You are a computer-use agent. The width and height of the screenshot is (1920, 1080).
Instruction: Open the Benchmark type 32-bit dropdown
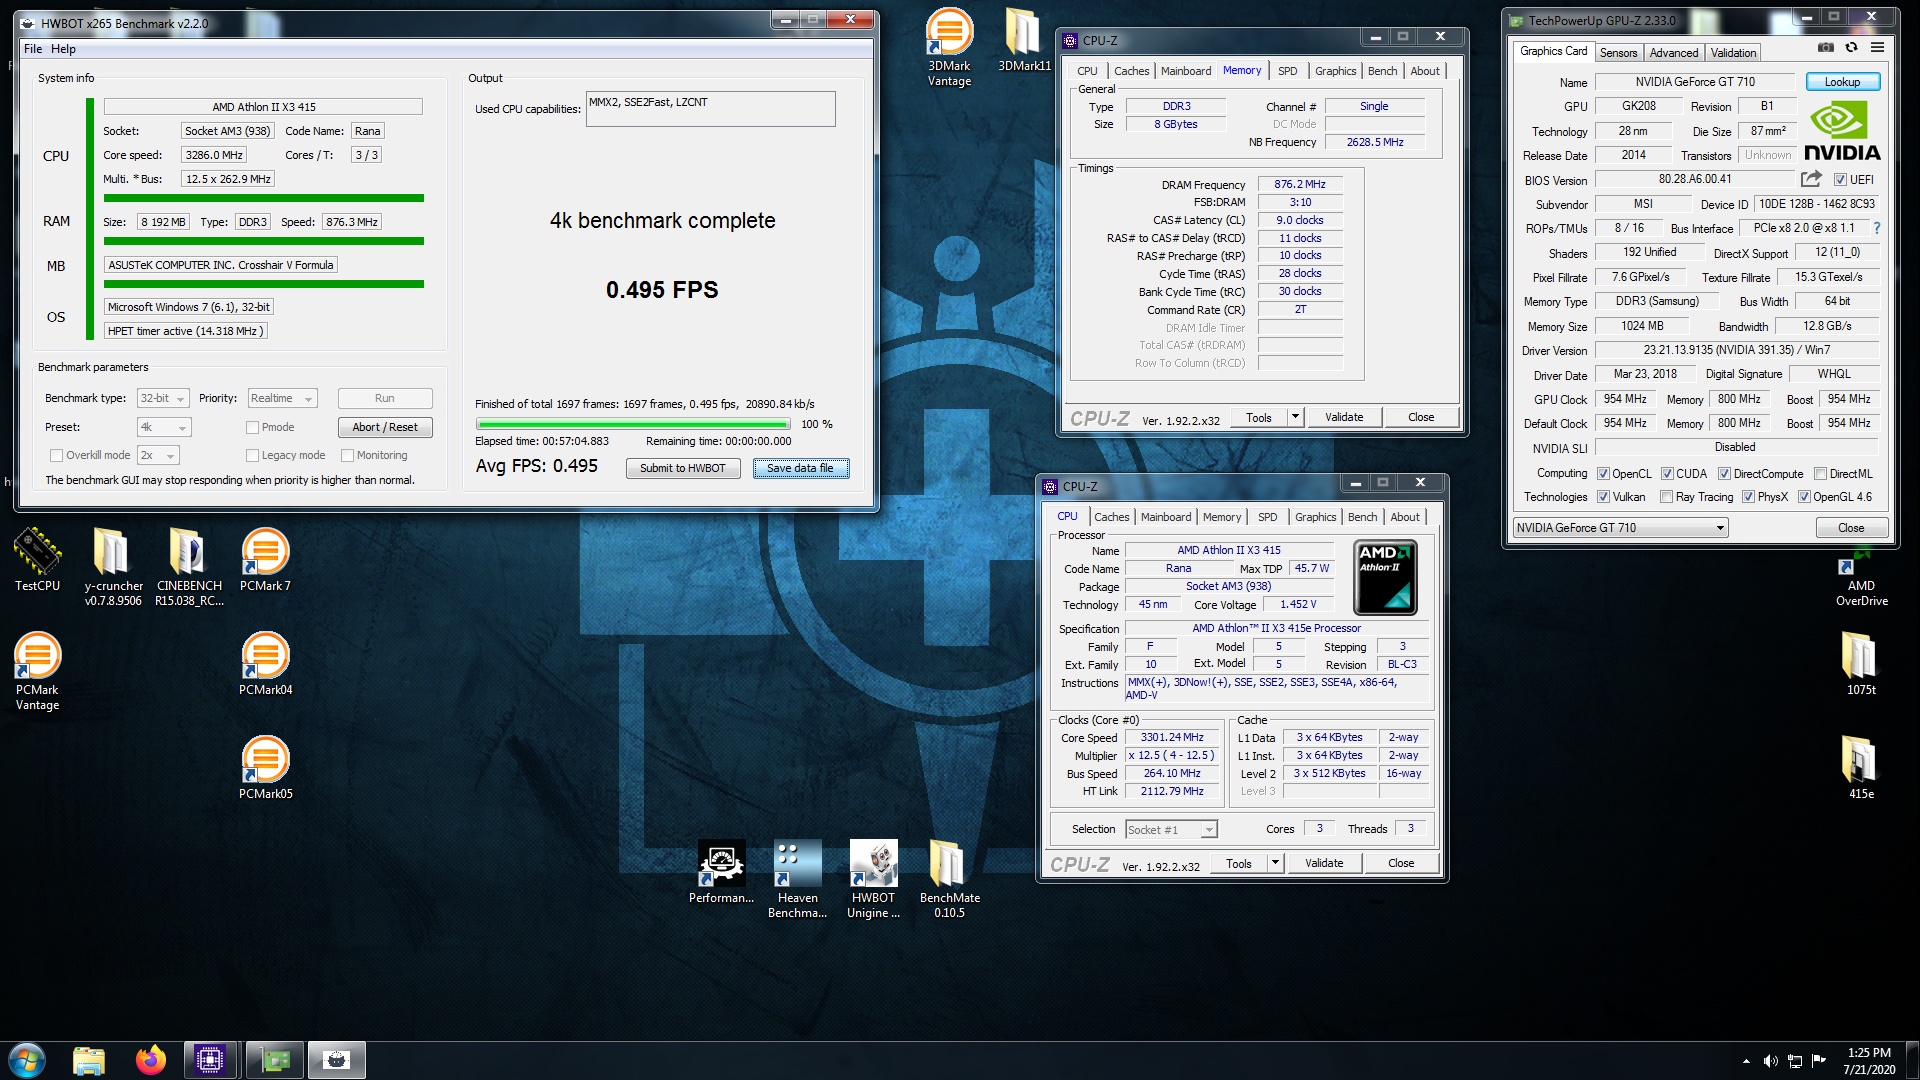pos(163,398)
